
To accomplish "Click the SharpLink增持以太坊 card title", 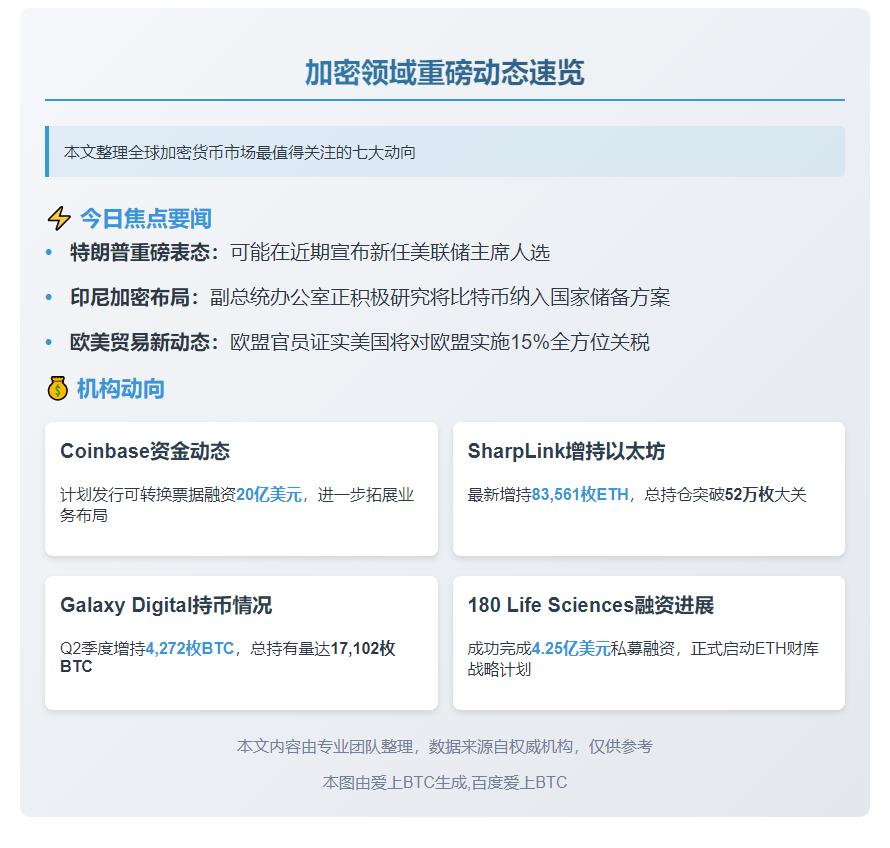I will pyautogui.click(x=566, y=451).
